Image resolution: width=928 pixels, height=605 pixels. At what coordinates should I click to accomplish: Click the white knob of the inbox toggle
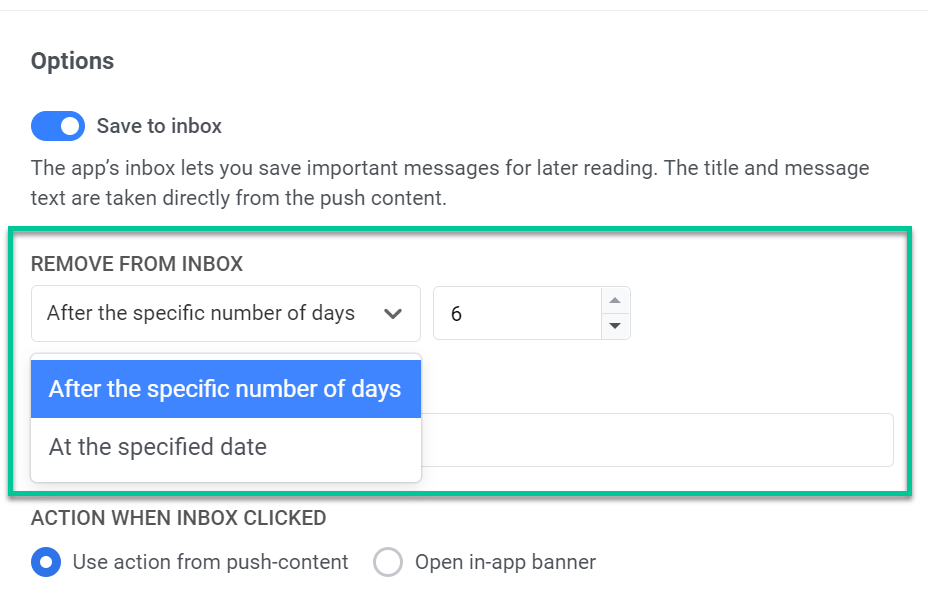tap(70, 126)
